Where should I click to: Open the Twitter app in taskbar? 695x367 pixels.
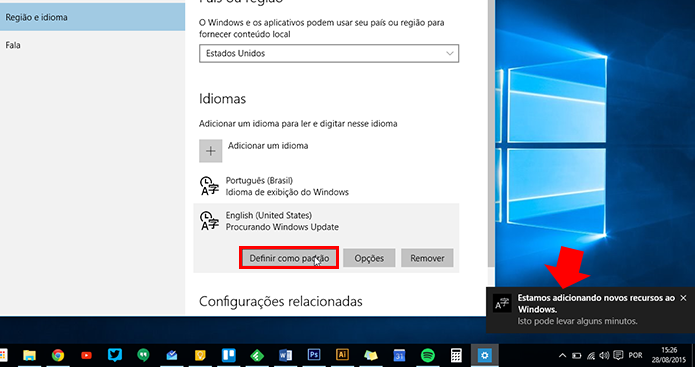(x=115, y=355)
